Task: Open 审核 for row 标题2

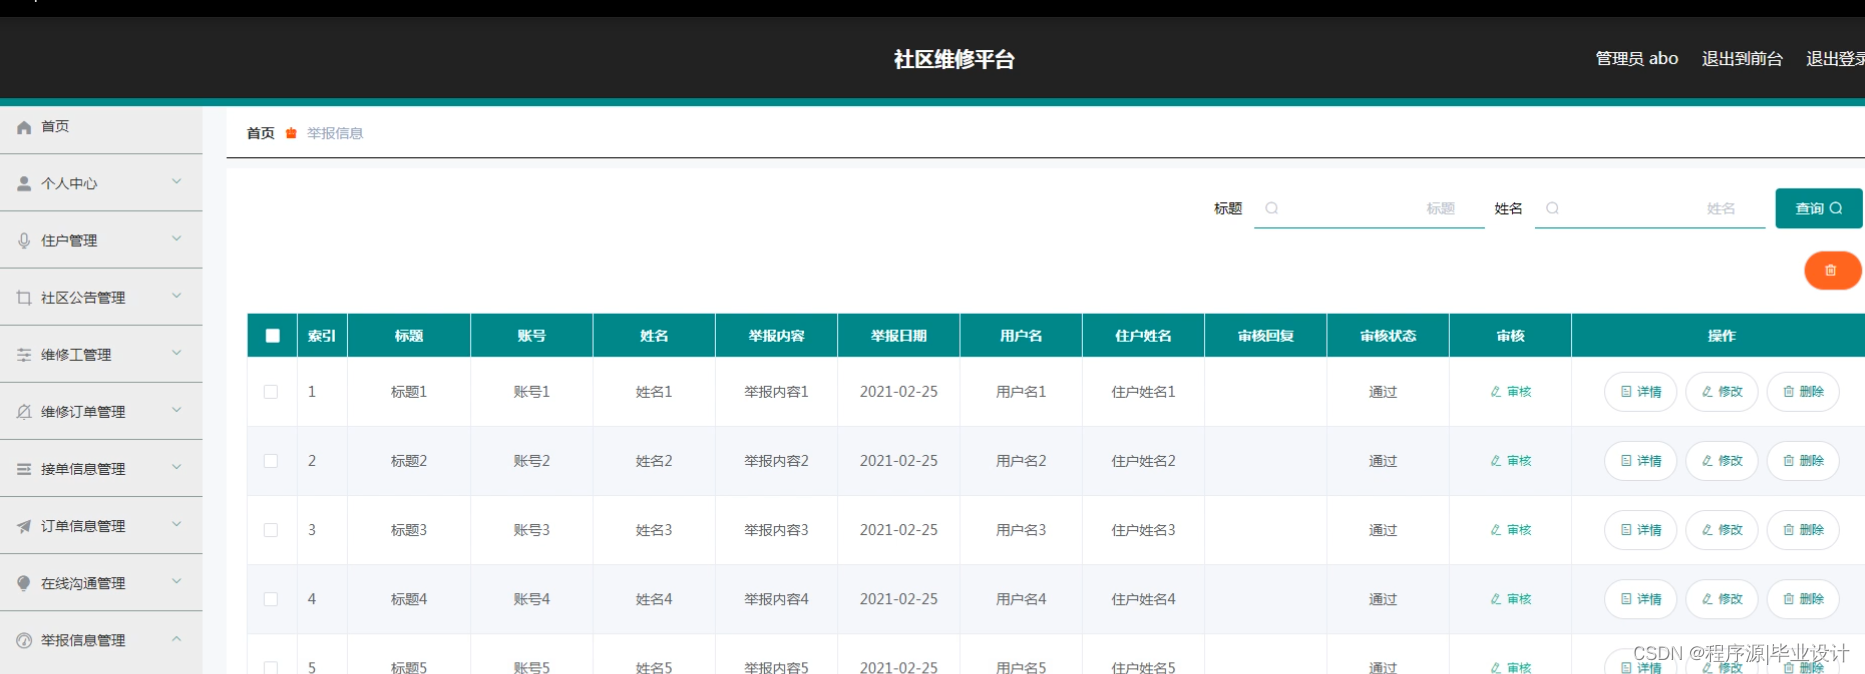Action: (x=1510, y=461)
